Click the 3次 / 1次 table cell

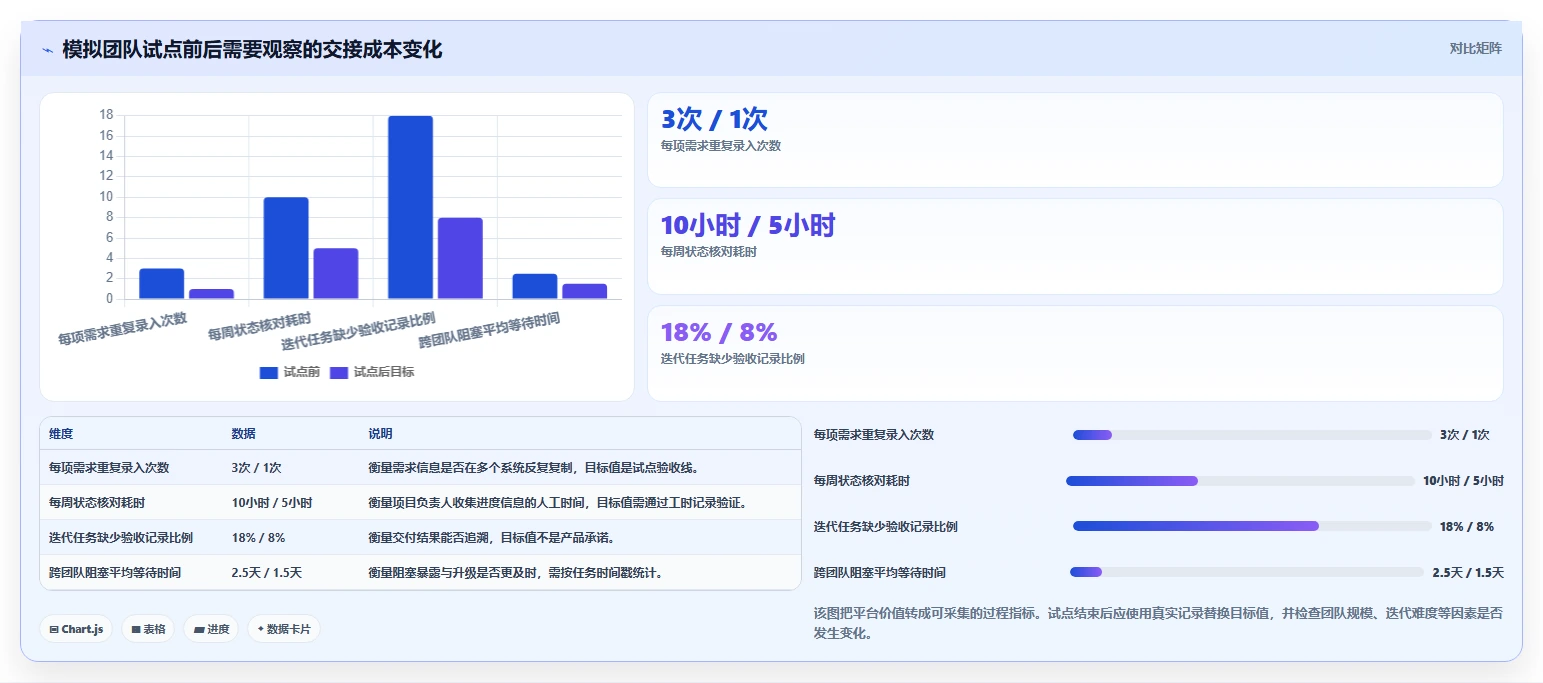(x=257, y=467)
